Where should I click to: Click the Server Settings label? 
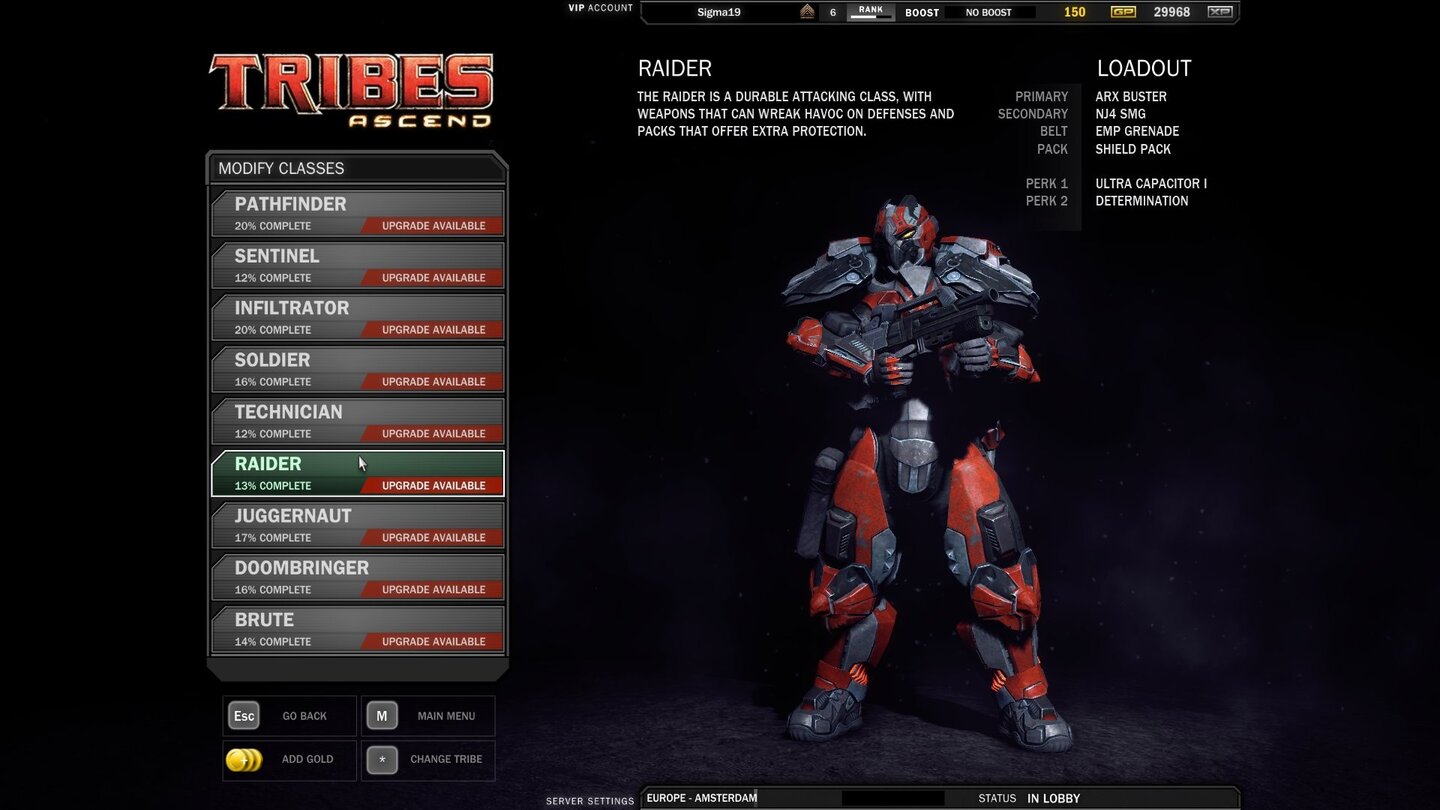tap(590, 801)
